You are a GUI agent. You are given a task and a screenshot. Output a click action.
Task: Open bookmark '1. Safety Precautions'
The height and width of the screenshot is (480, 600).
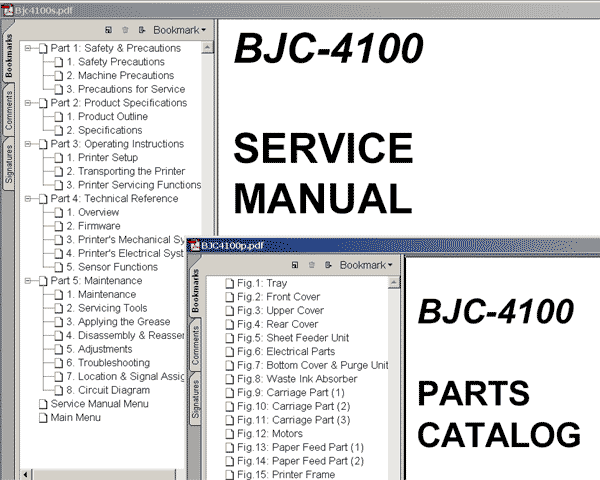coord(116,62)
